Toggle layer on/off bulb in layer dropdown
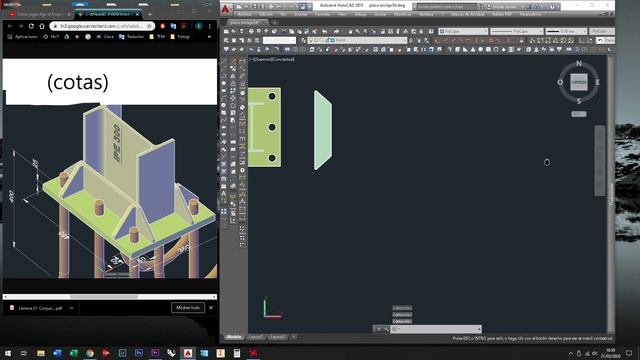The width and height of the screenshot is (640, 360). pyautogui.click(x=311, y=40)
